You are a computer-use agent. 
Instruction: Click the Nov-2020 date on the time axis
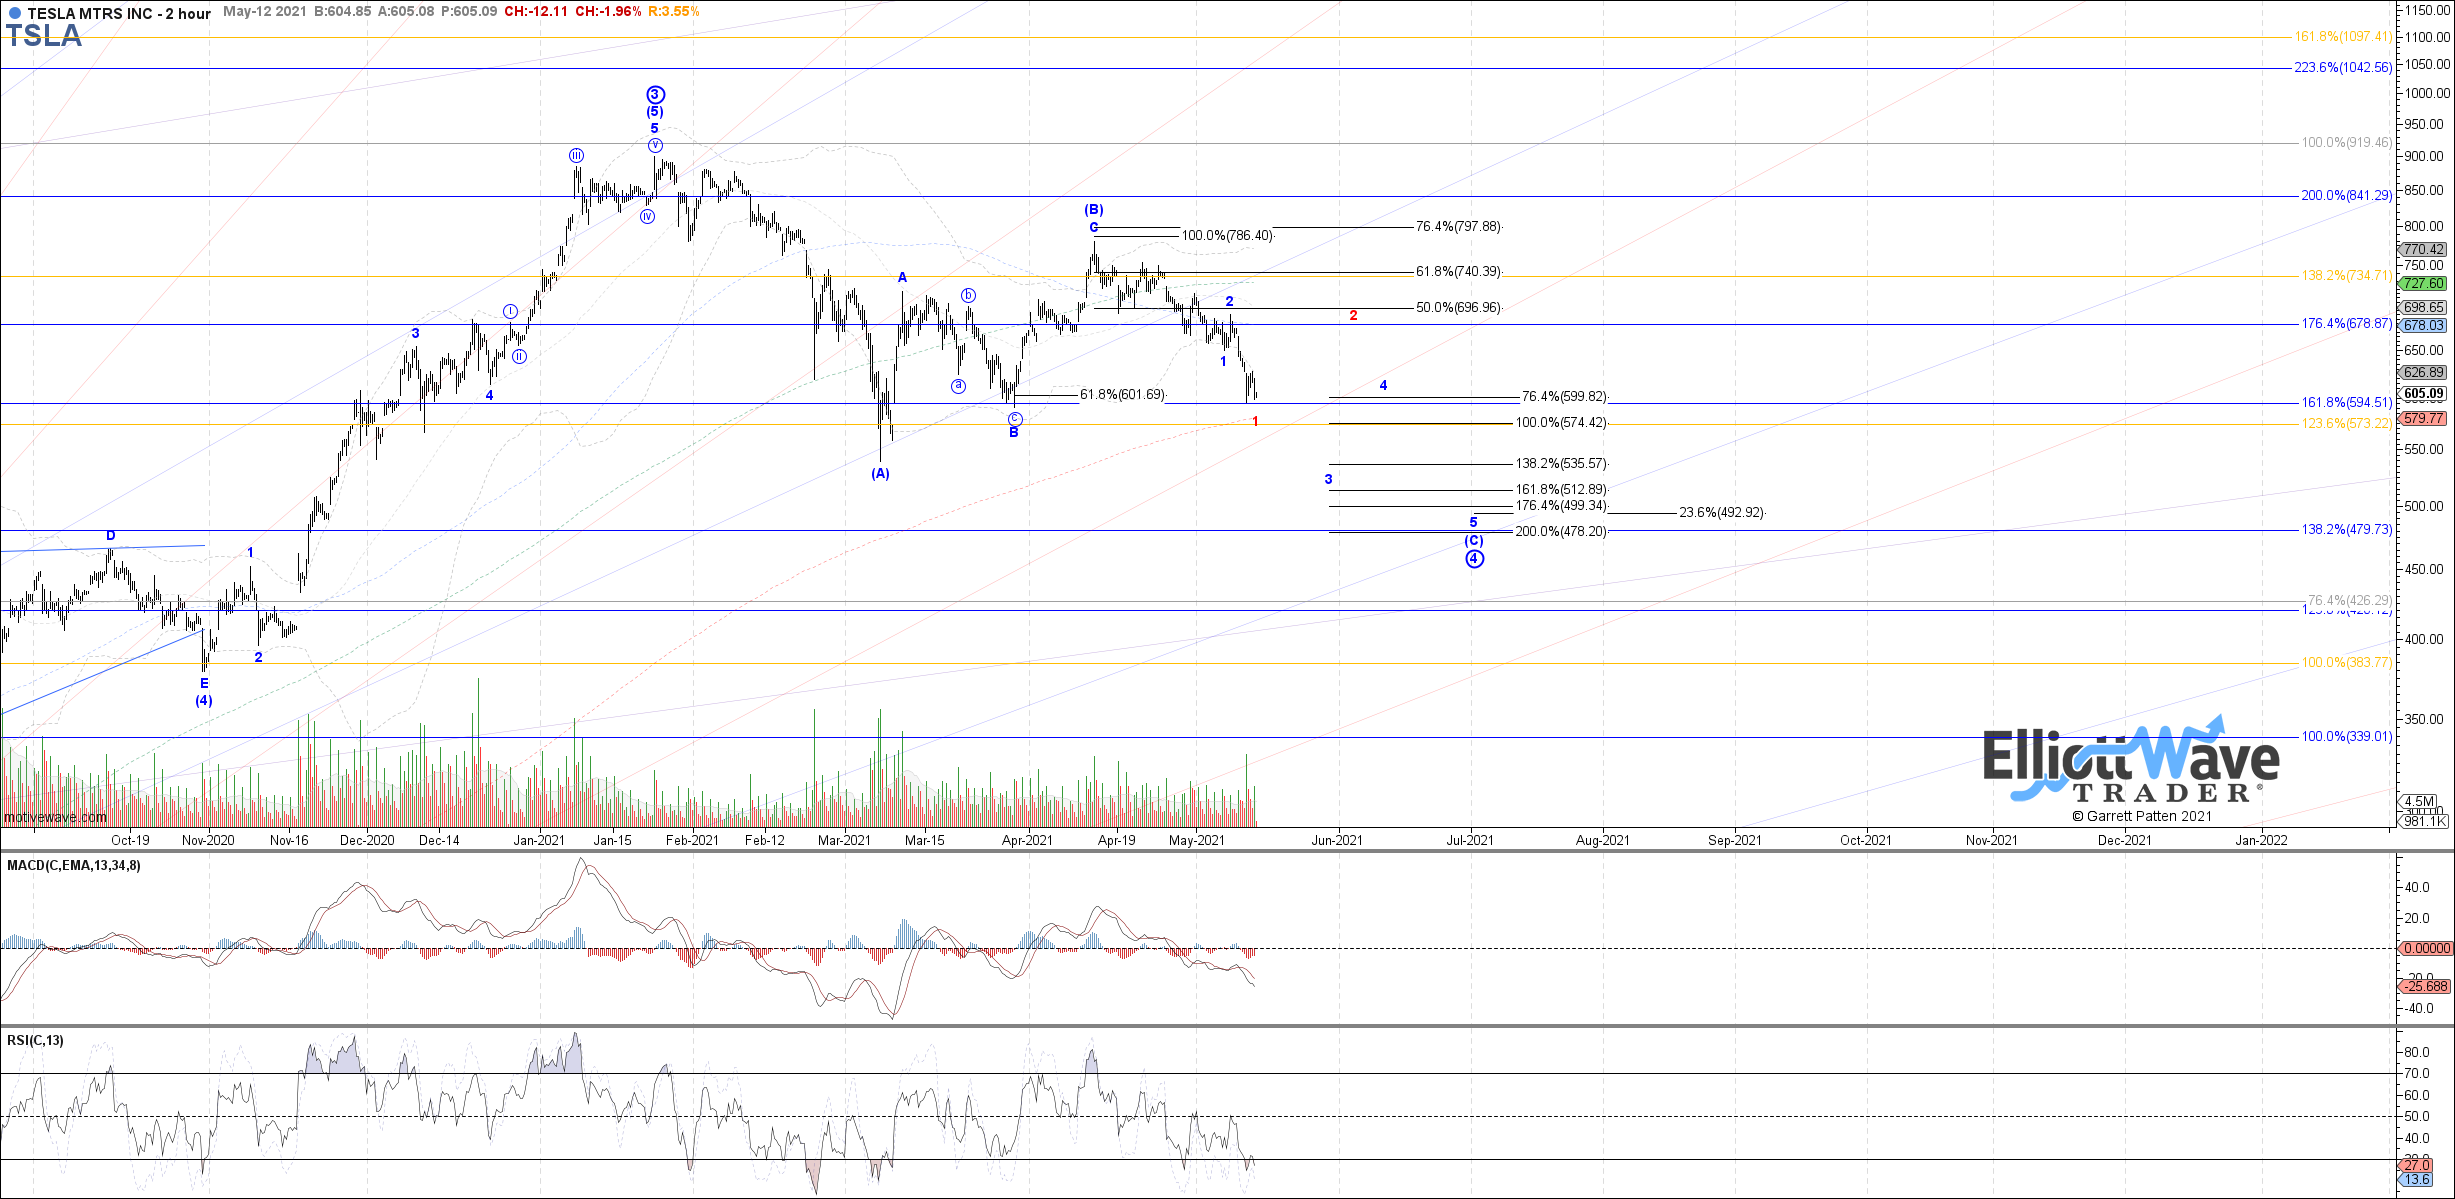coord(208,840)
